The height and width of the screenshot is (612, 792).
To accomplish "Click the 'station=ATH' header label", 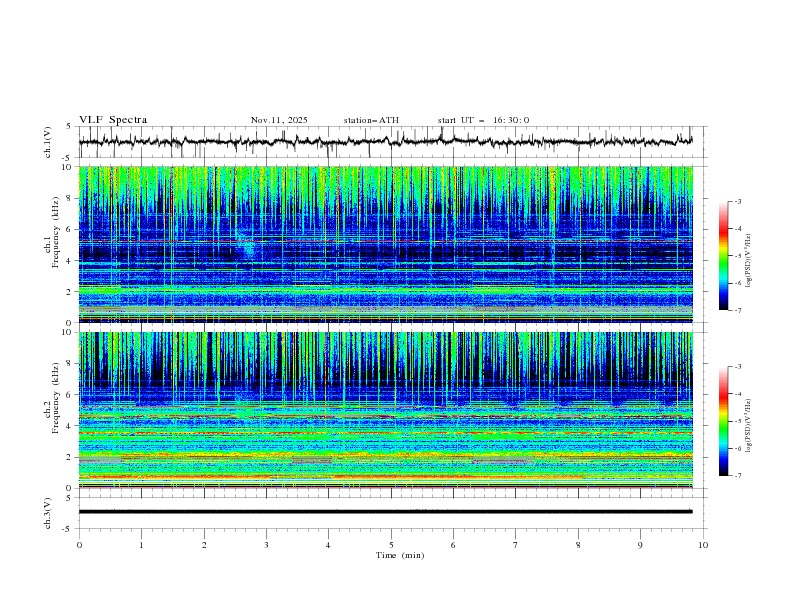I will click(x=371, y=120).
